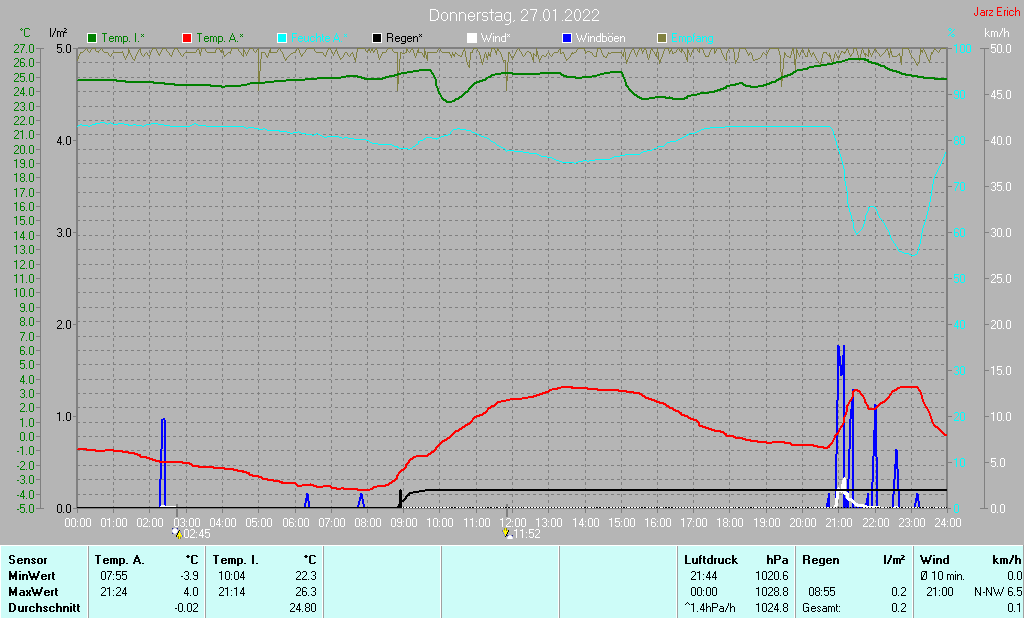Click the '06:00' label on the time axis
Screen dimensions: 1024x618
tap(295, 523)
